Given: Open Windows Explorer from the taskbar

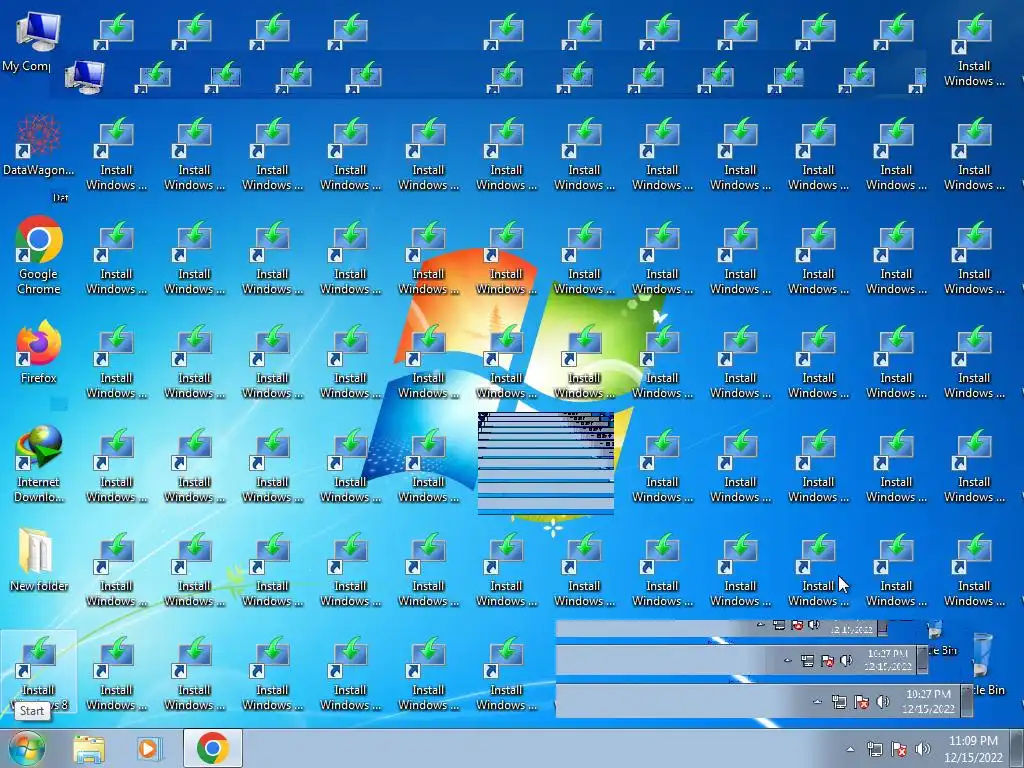Looking at the screenshot, I should [89, 749].
